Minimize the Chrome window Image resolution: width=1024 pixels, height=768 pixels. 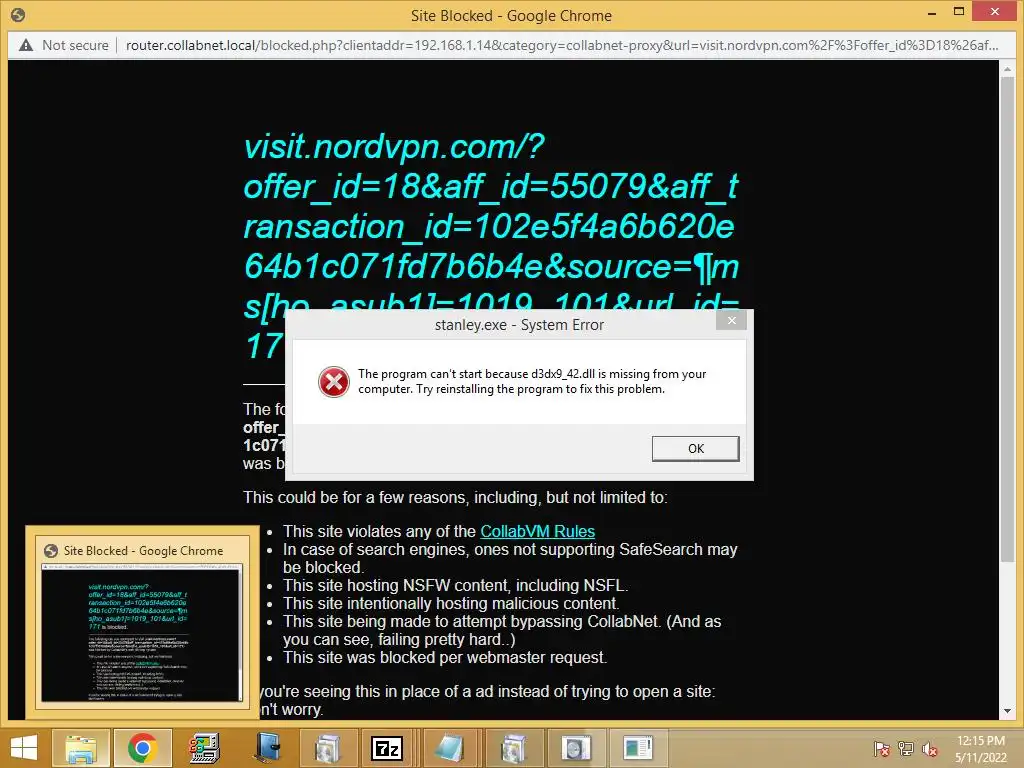pos(932,12)
